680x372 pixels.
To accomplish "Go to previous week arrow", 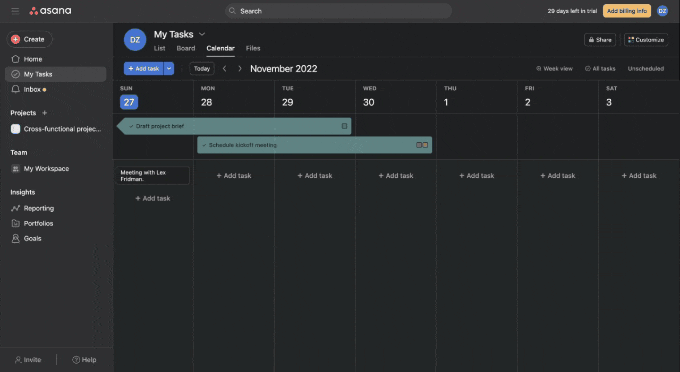I will (x=225, y=69).
